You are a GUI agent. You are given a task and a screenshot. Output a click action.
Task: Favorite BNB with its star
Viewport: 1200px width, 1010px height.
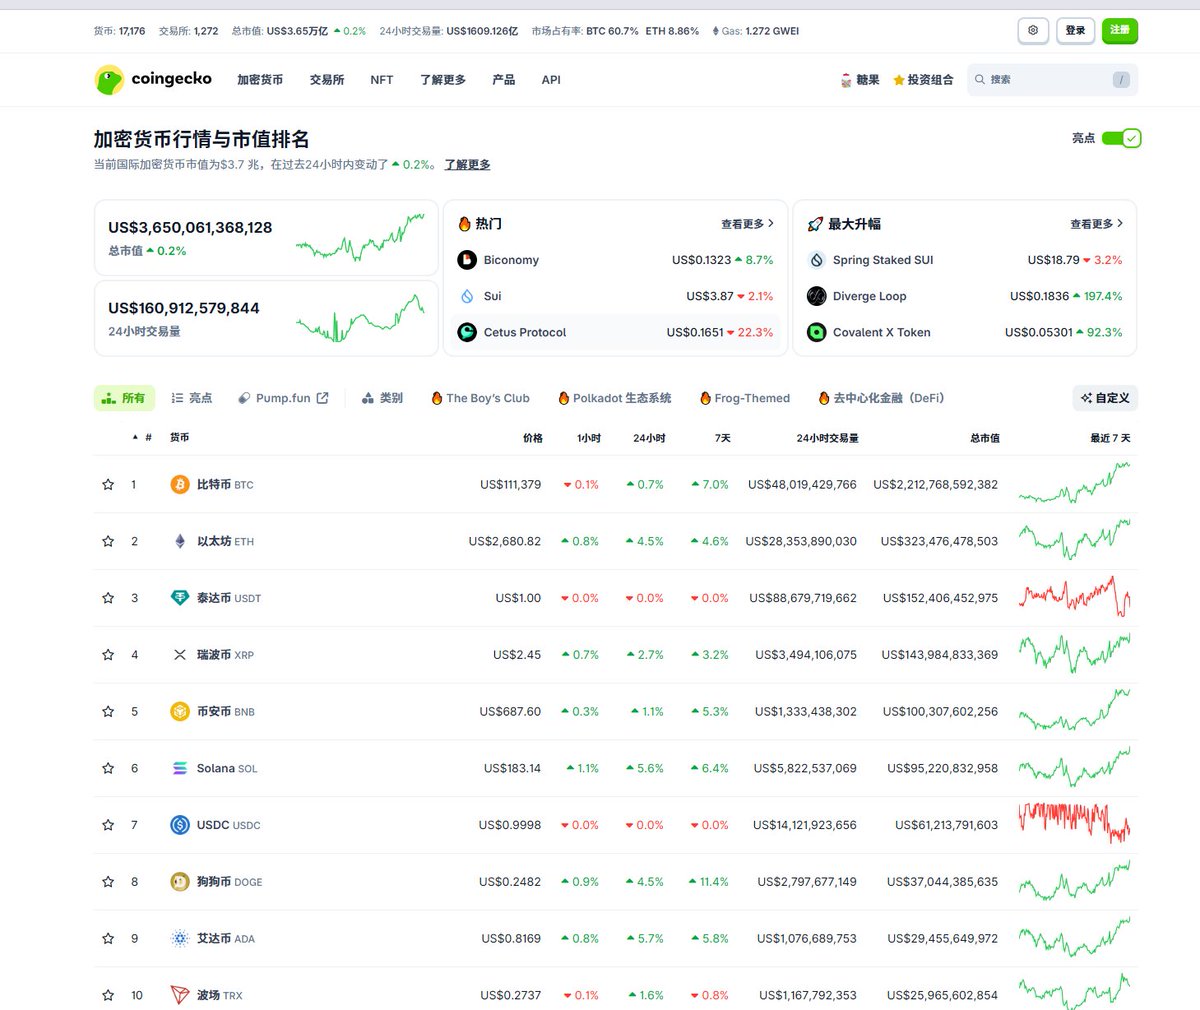pos(108,712)
